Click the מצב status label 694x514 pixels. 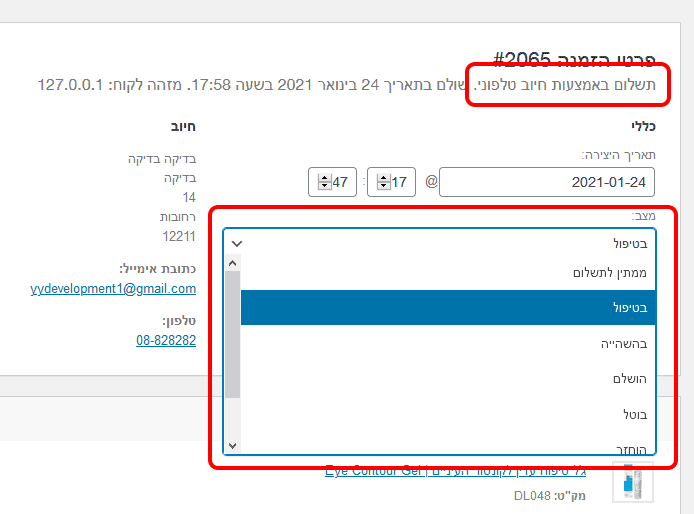click(x=644, y=216)
